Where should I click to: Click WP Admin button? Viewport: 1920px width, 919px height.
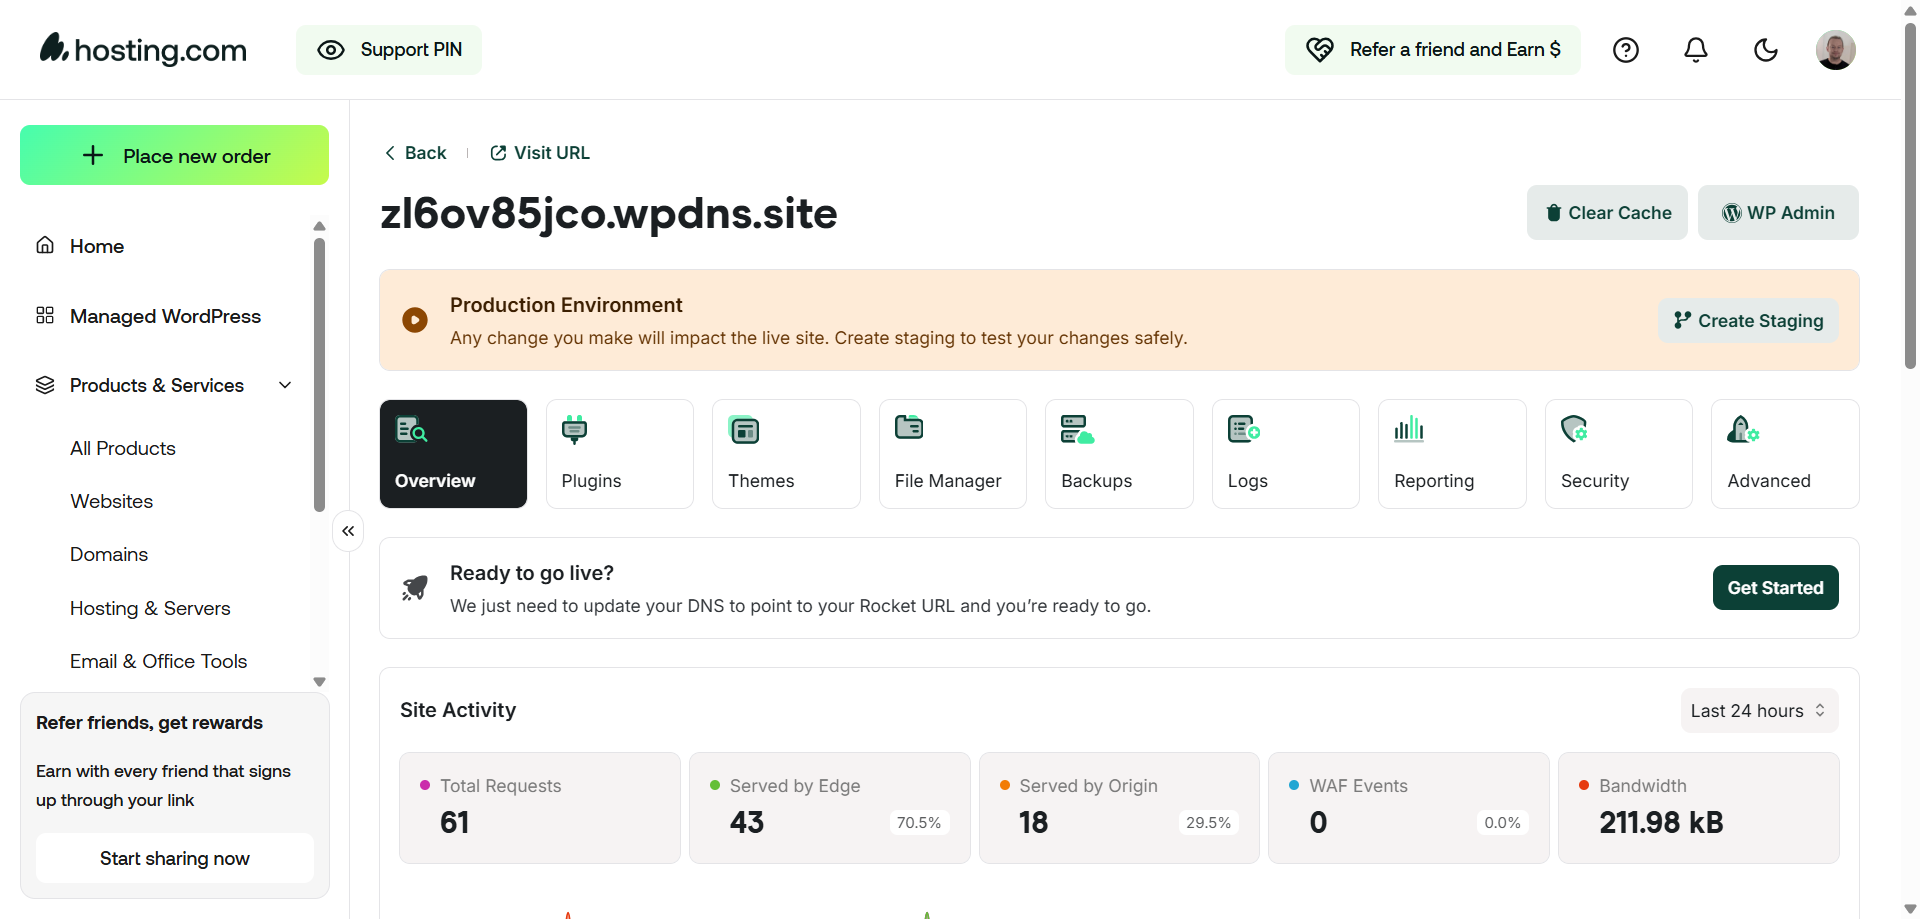click(1778, 212)
